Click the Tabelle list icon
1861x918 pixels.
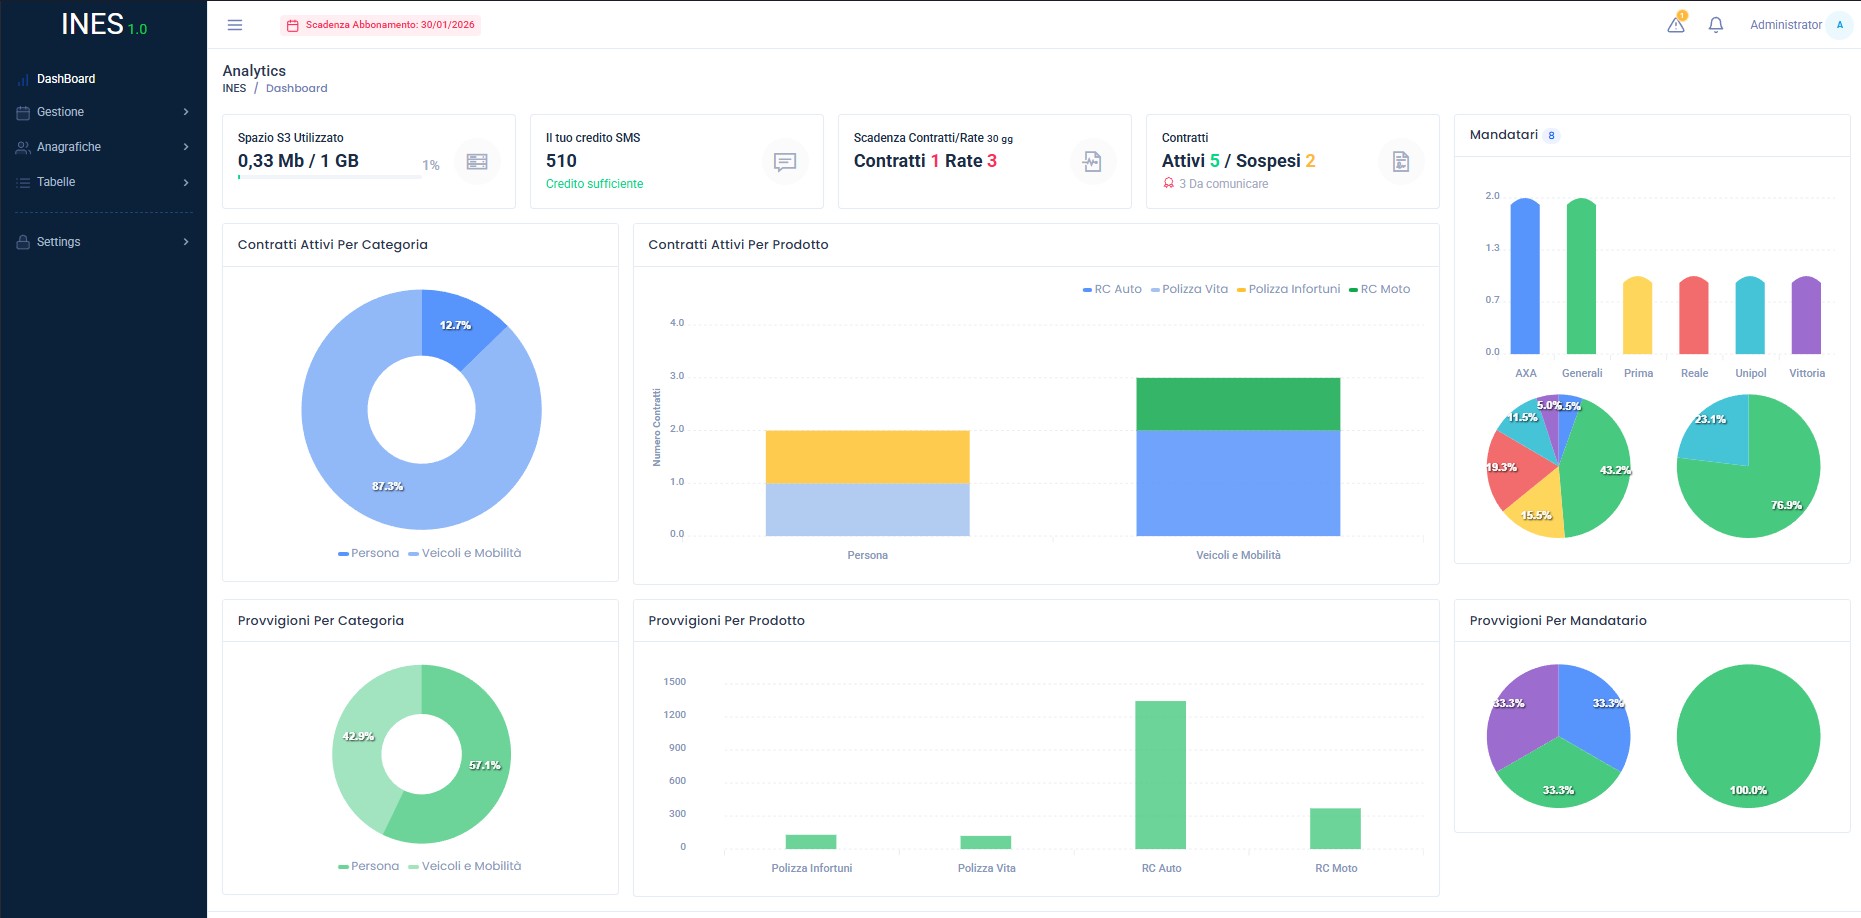tap(22, 182)
